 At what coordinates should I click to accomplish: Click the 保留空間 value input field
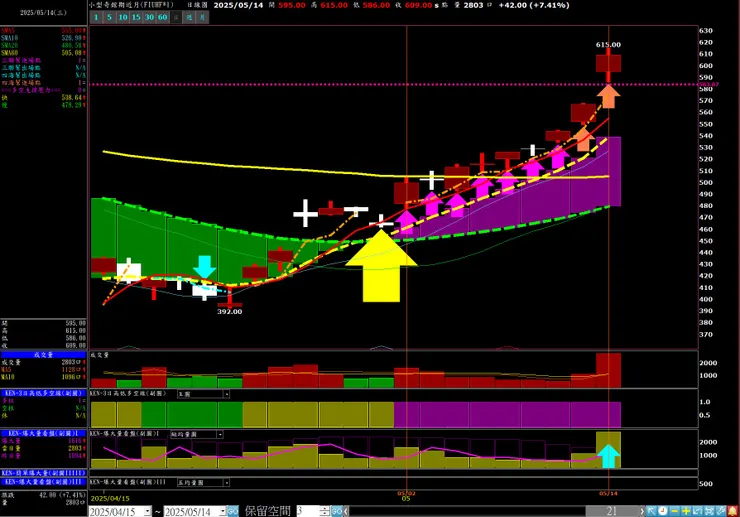(307, 511)
